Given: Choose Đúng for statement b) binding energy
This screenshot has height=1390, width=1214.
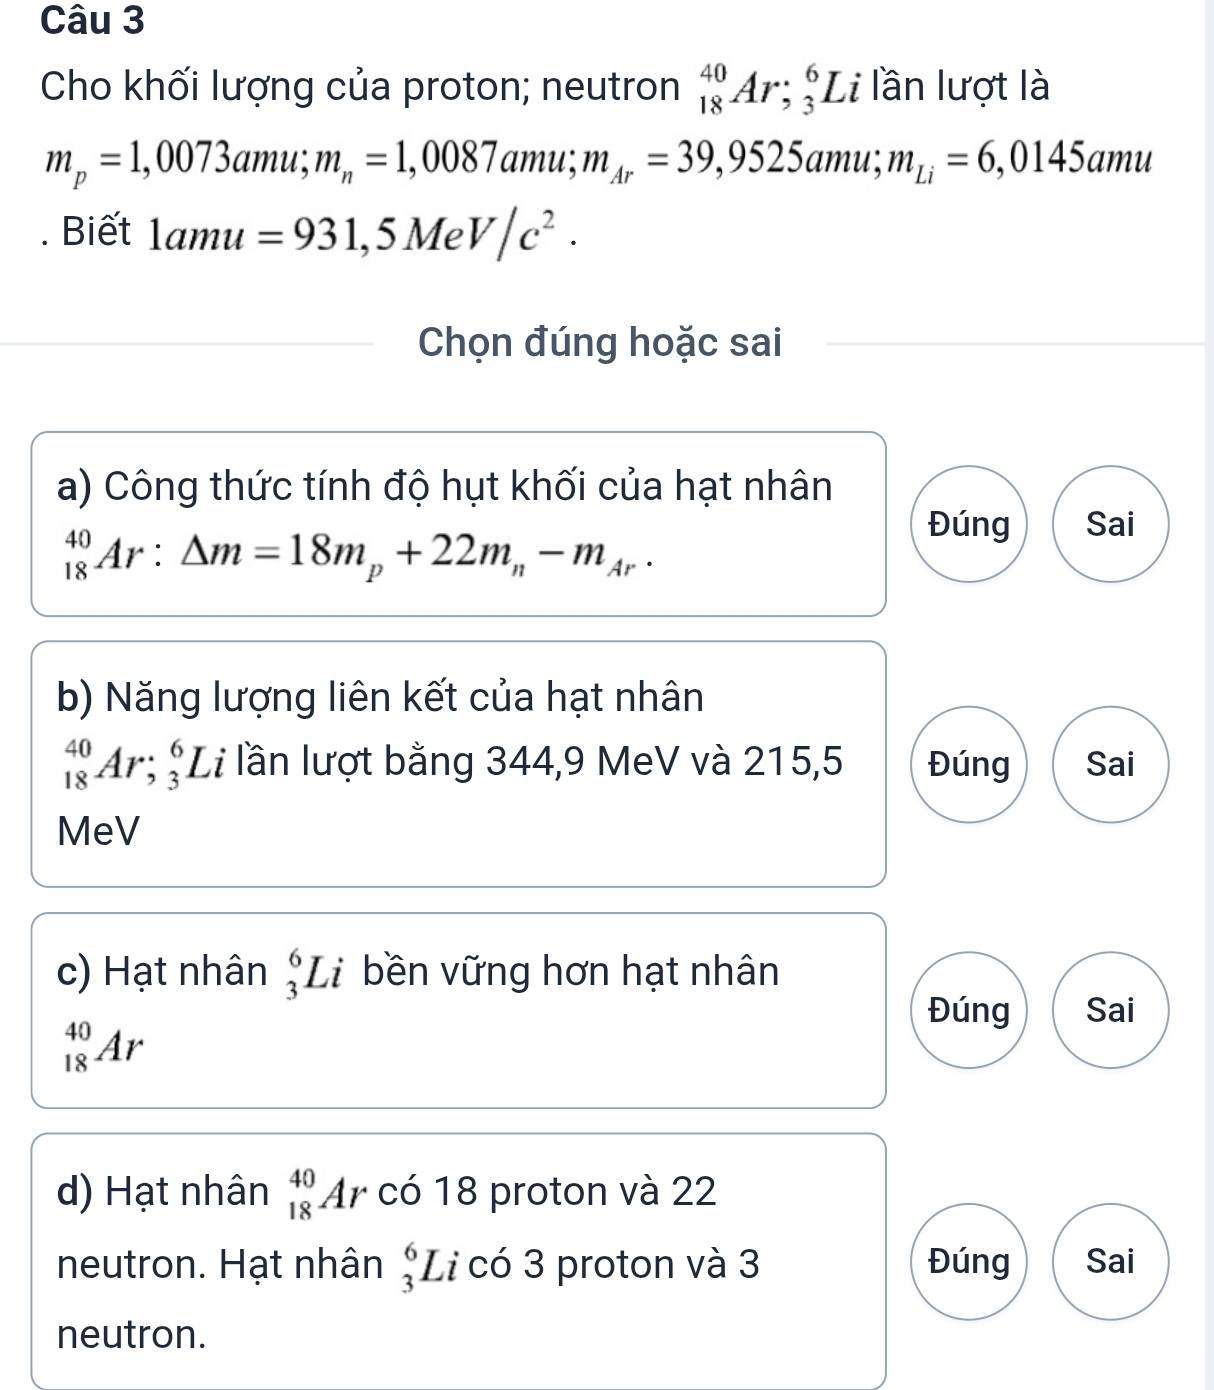Looking at the screenshot, I should coord(969,764).
